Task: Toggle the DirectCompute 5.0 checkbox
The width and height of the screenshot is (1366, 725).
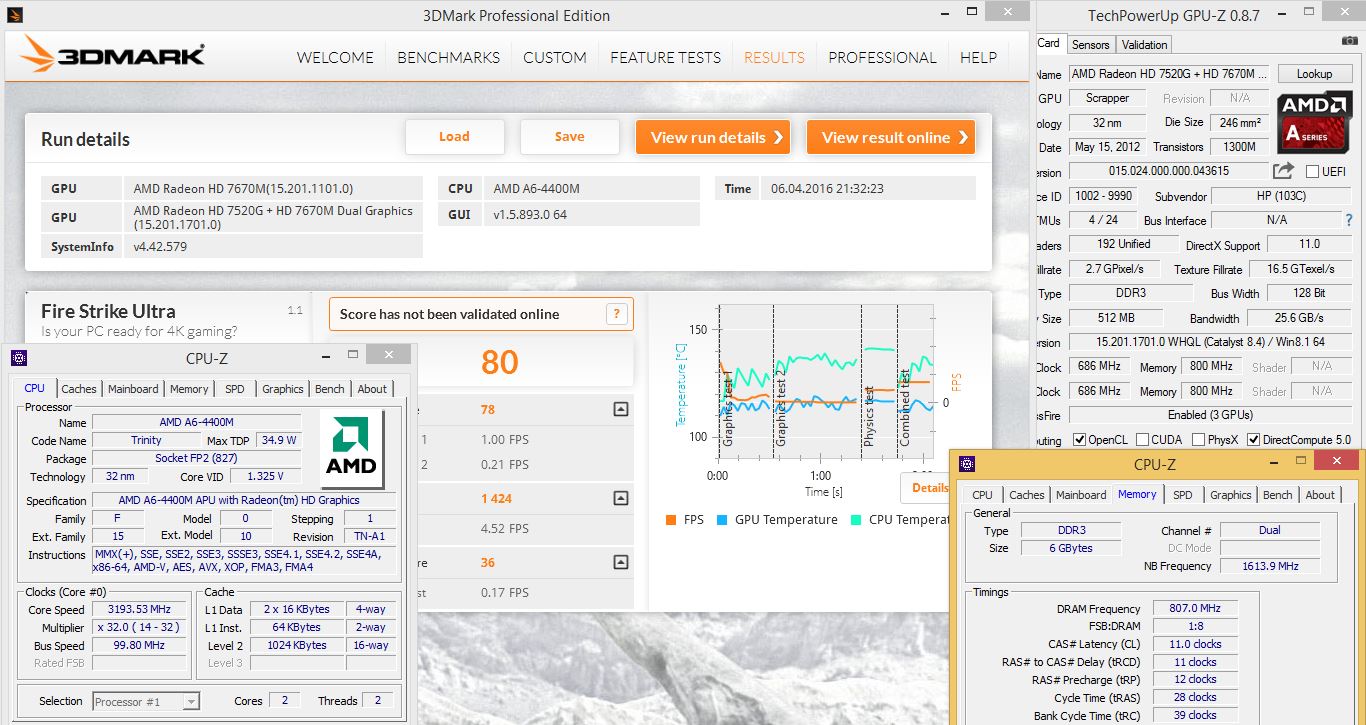Action: click(x=1254, y=440)
